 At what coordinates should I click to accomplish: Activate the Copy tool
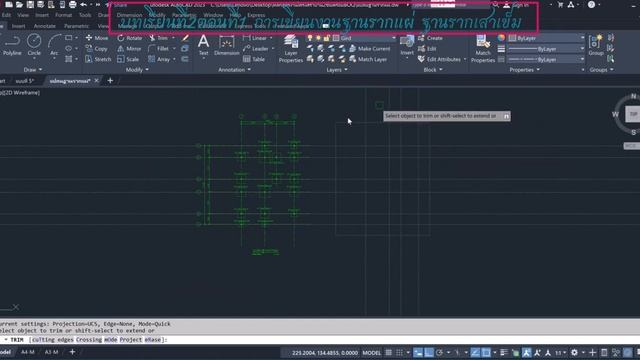pos(96,49)
